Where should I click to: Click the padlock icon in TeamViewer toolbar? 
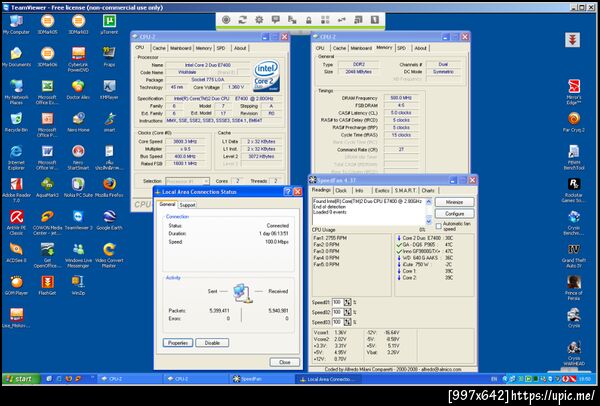point(308,20)
